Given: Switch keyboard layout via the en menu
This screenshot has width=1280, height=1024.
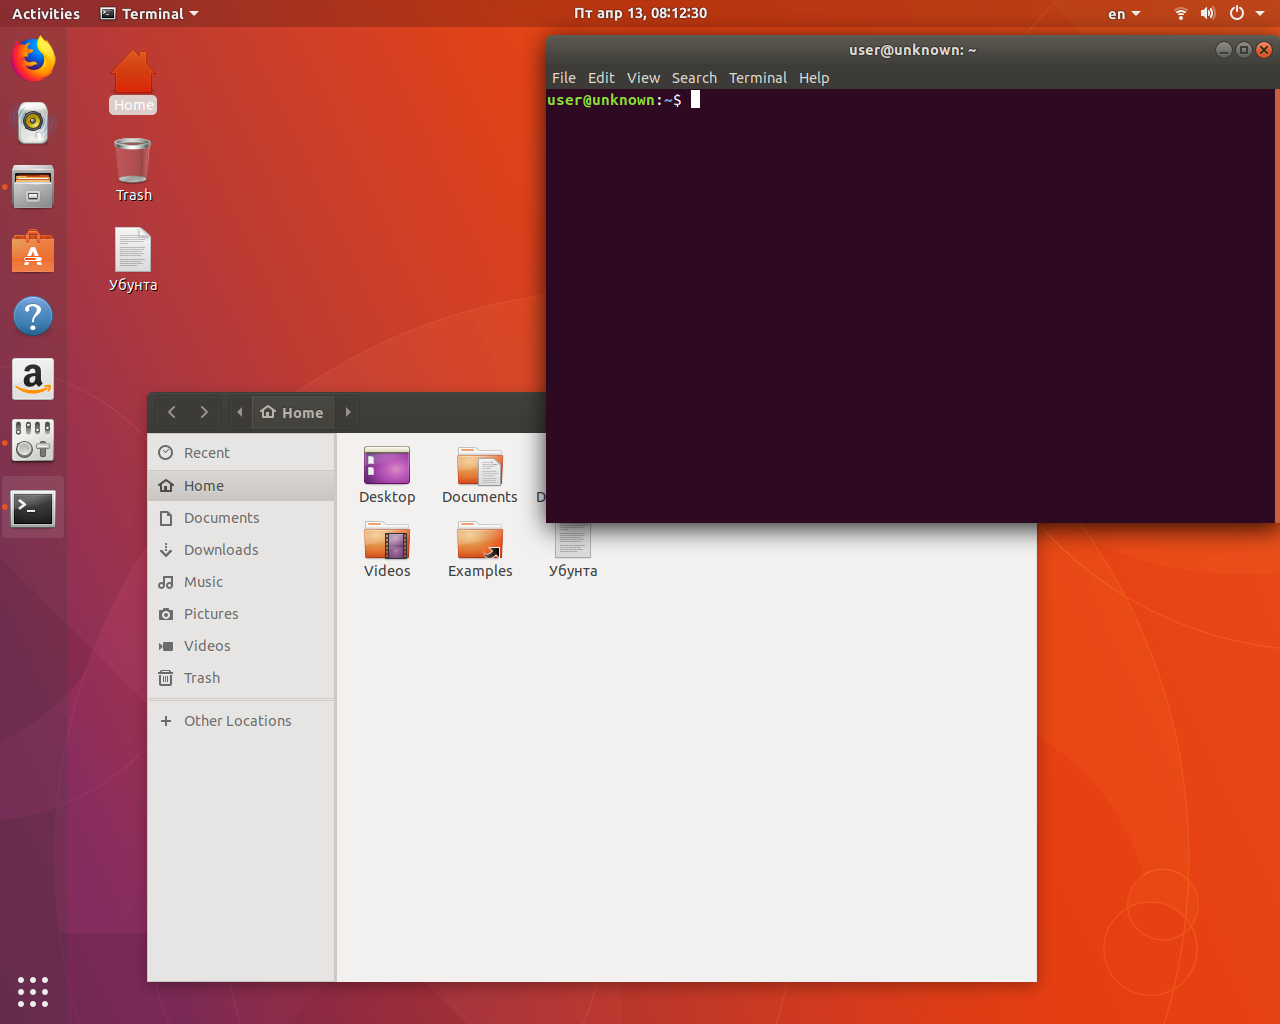Looking at the screenshot, I should pyautogui.click(x=1124, y=13).
